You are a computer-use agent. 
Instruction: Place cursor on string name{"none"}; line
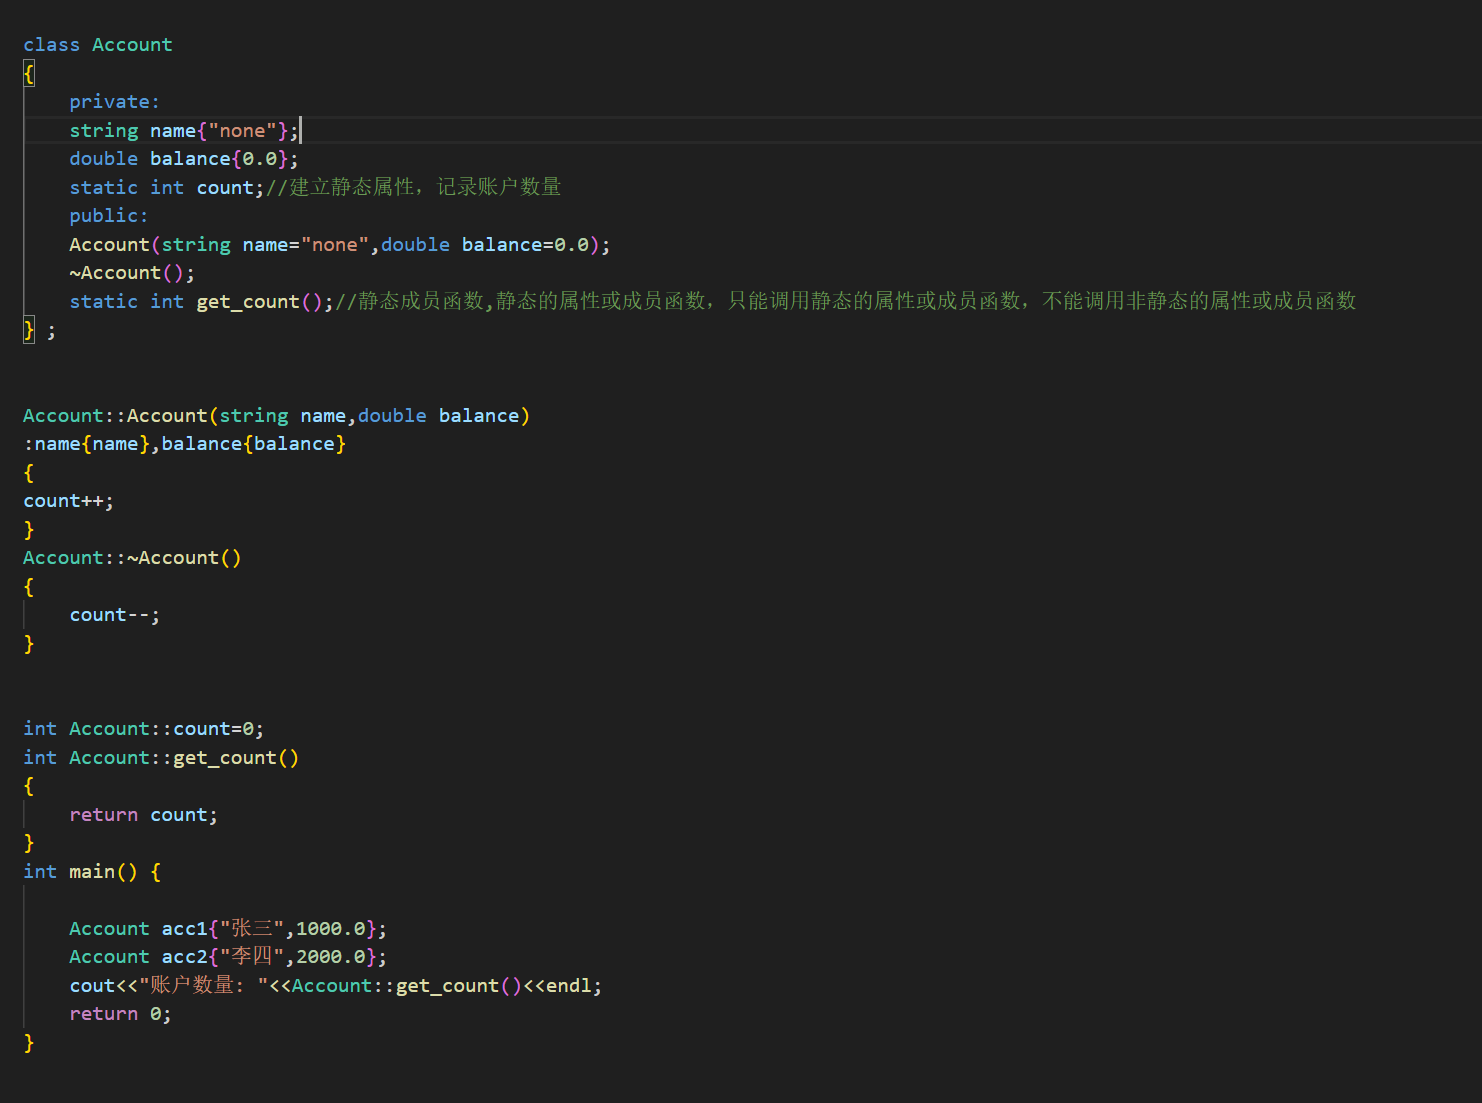click(184, 131)
